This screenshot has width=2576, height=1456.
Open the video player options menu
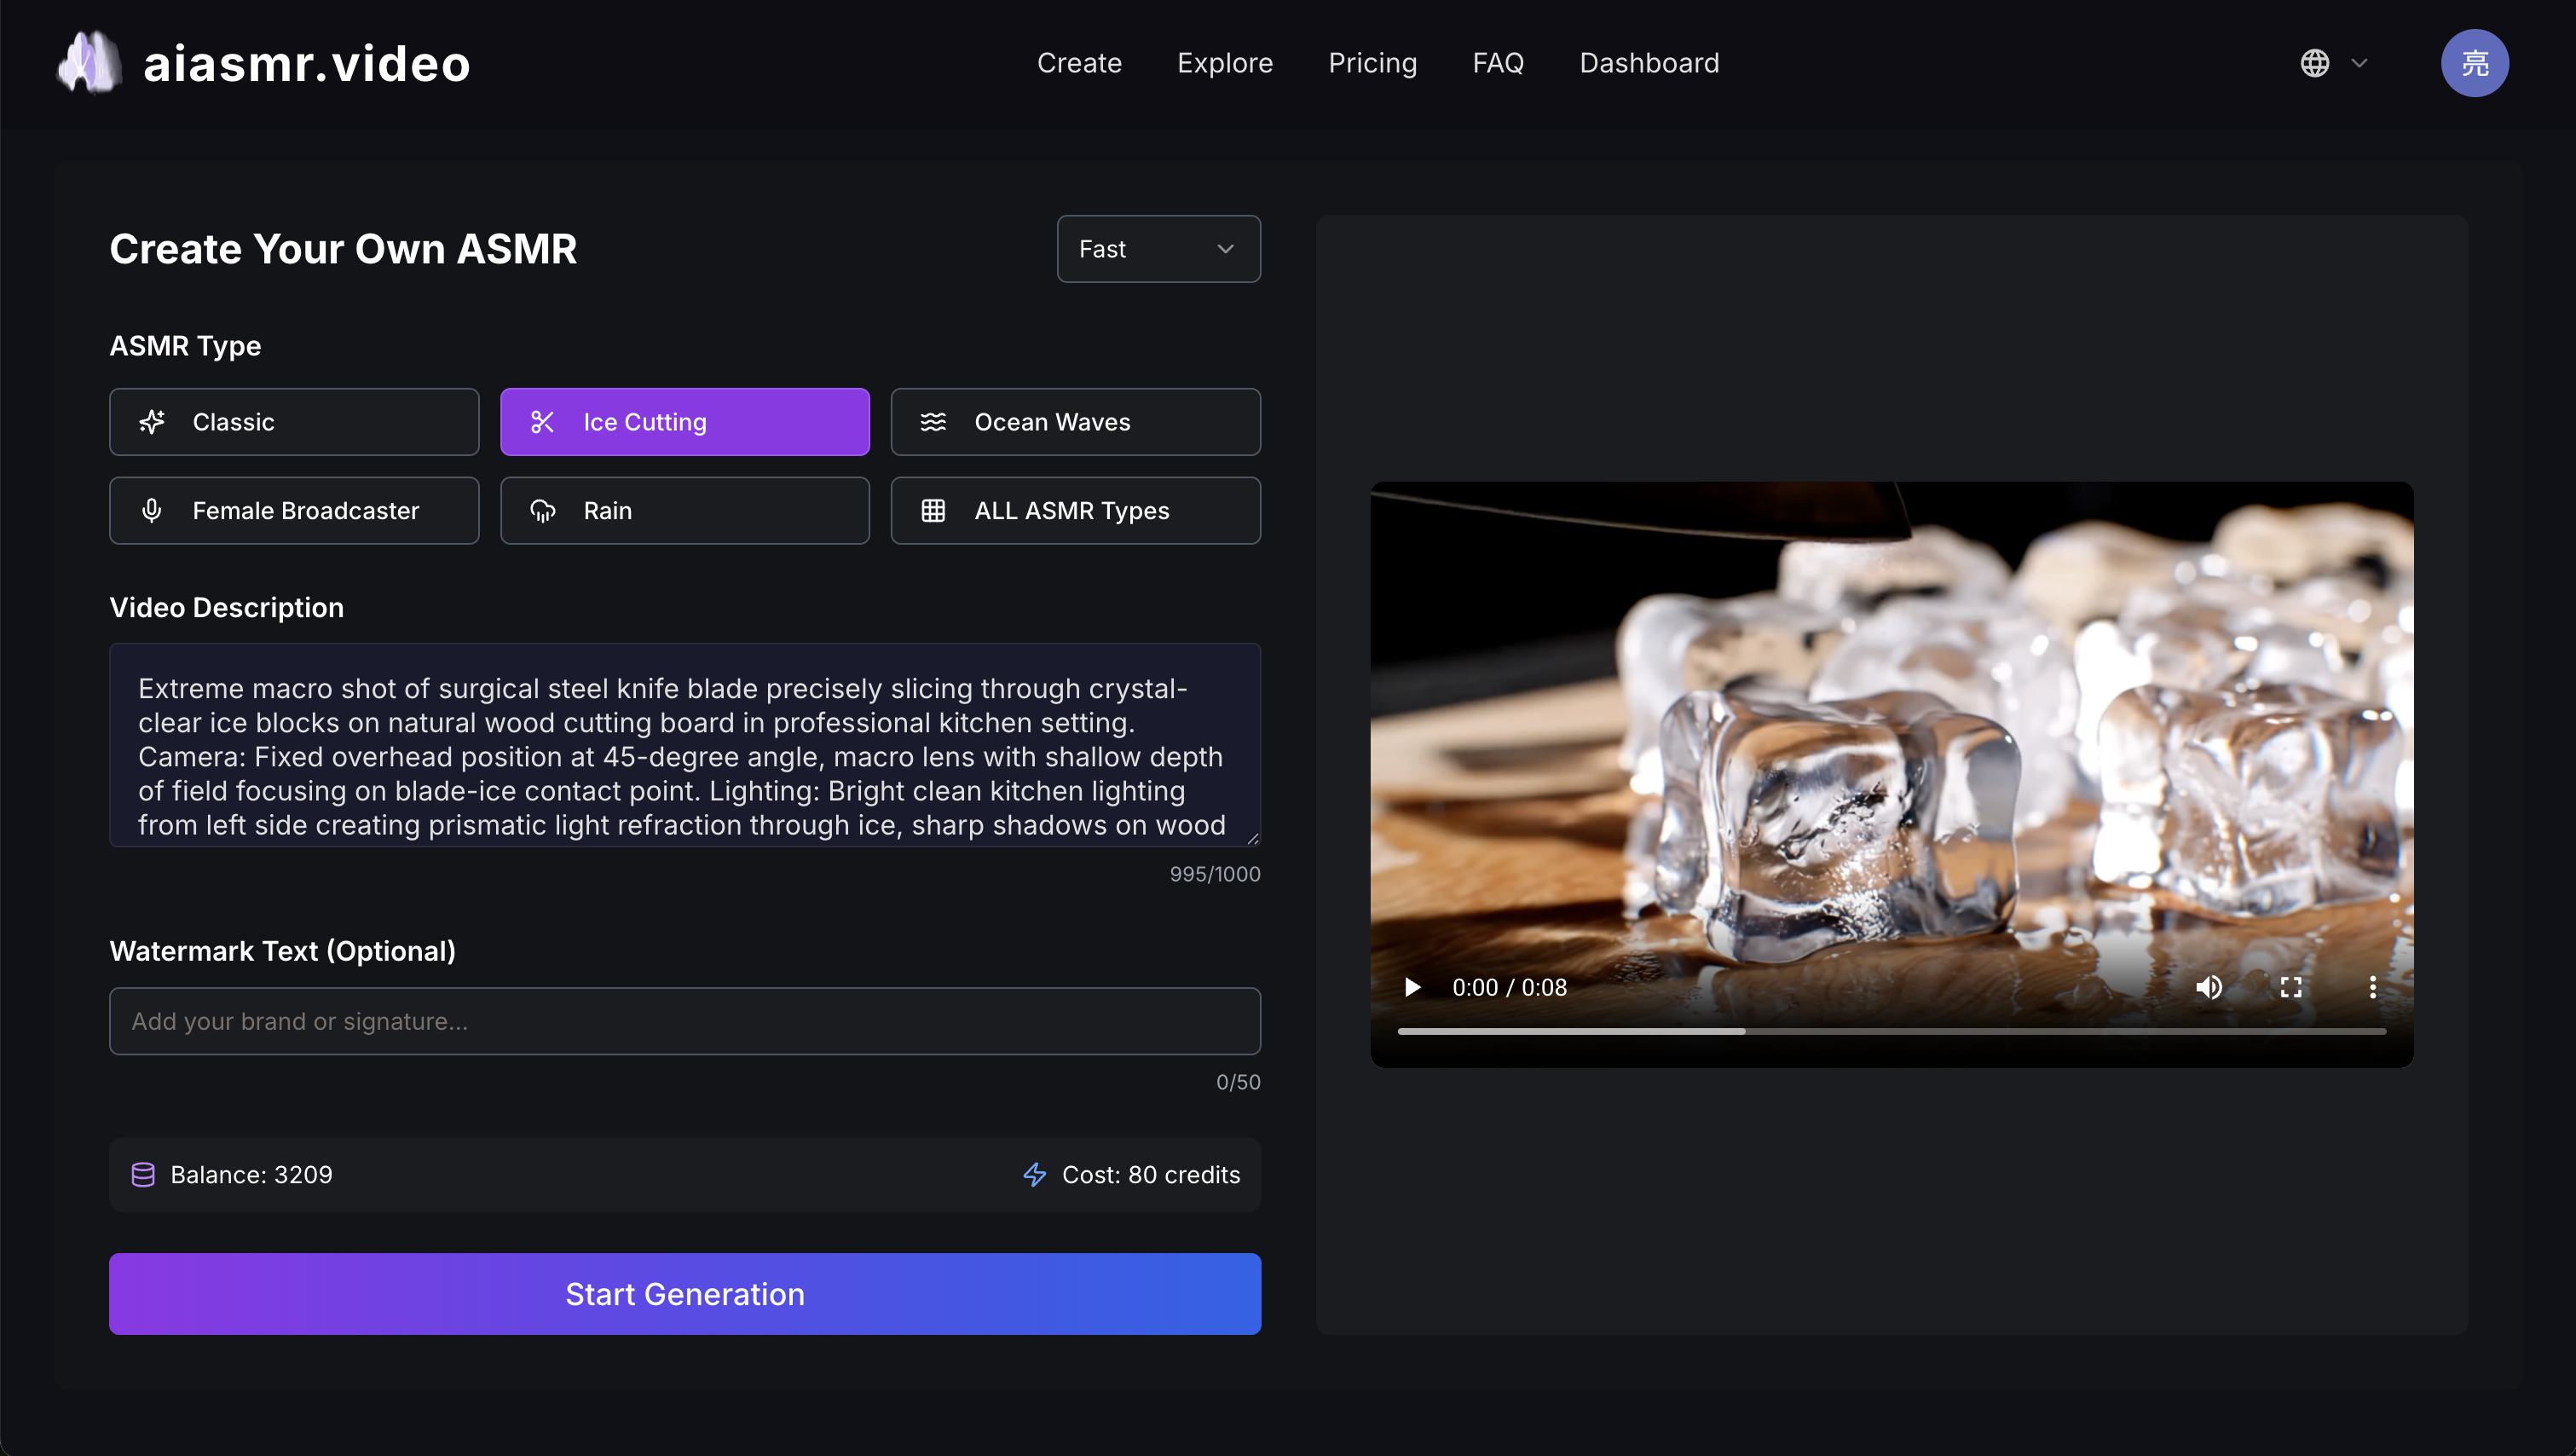click(x=2372, y=987)
